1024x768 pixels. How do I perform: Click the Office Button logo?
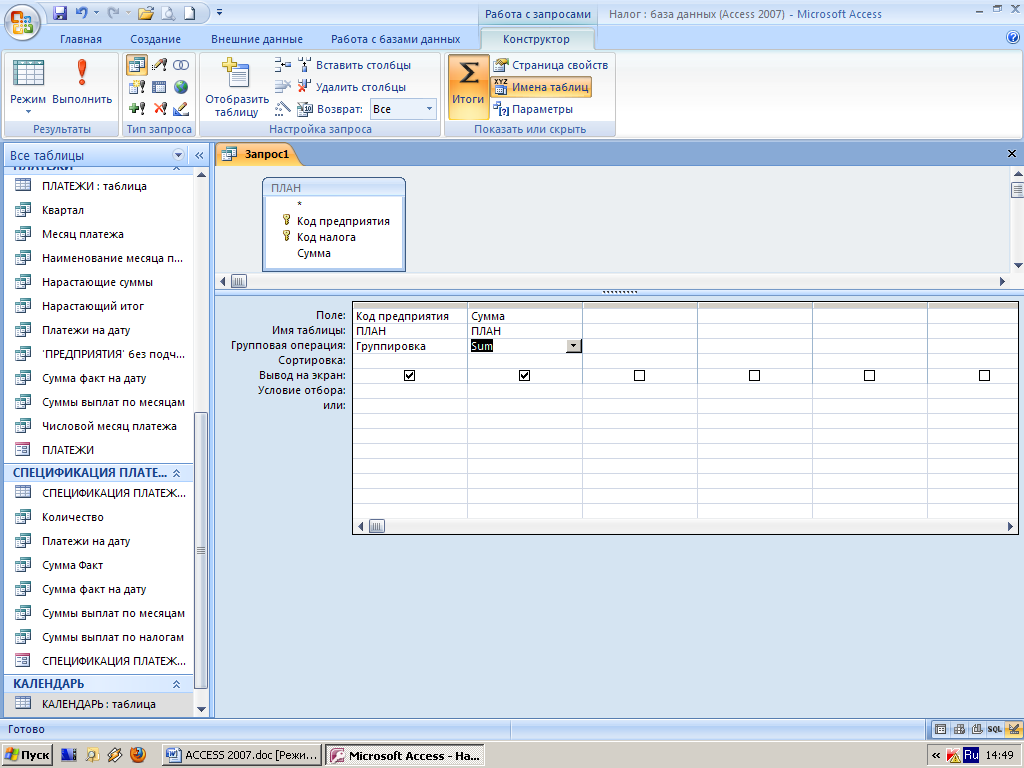[x=22, y=22]
